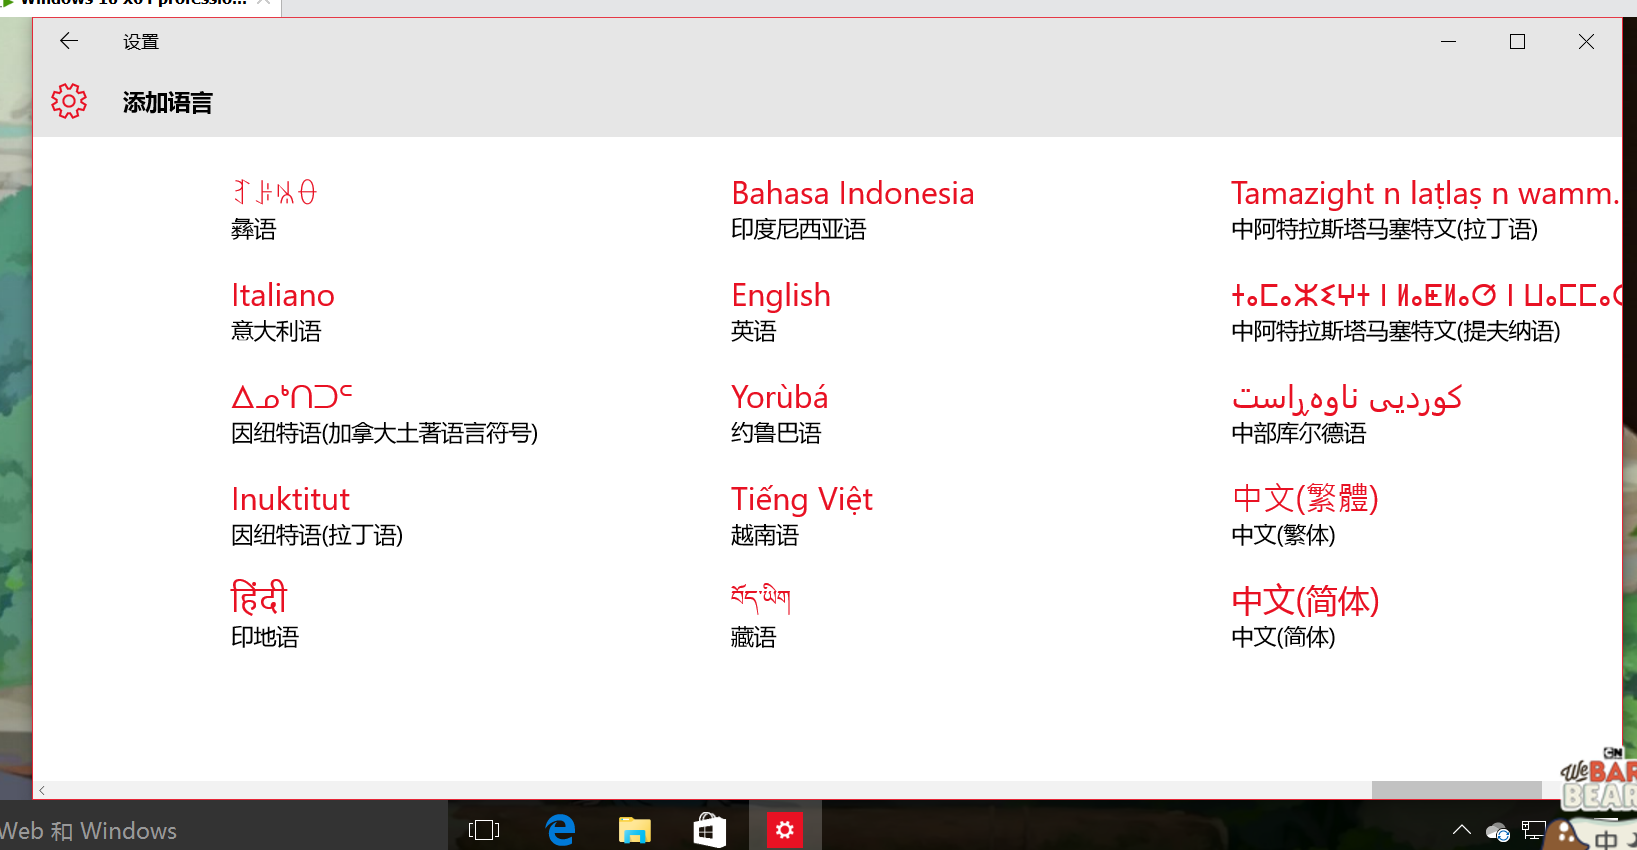The width and height of the screenshot is (1637, 850).
Task: Select Tibetan 藏语
Action: [x=761, y=616]
